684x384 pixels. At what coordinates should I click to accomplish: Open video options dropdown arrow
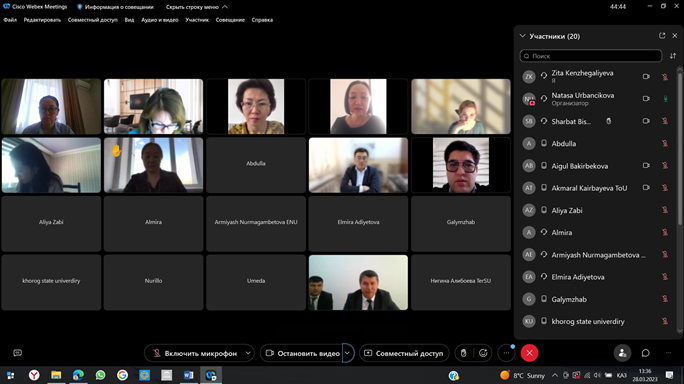pos(348,353)
